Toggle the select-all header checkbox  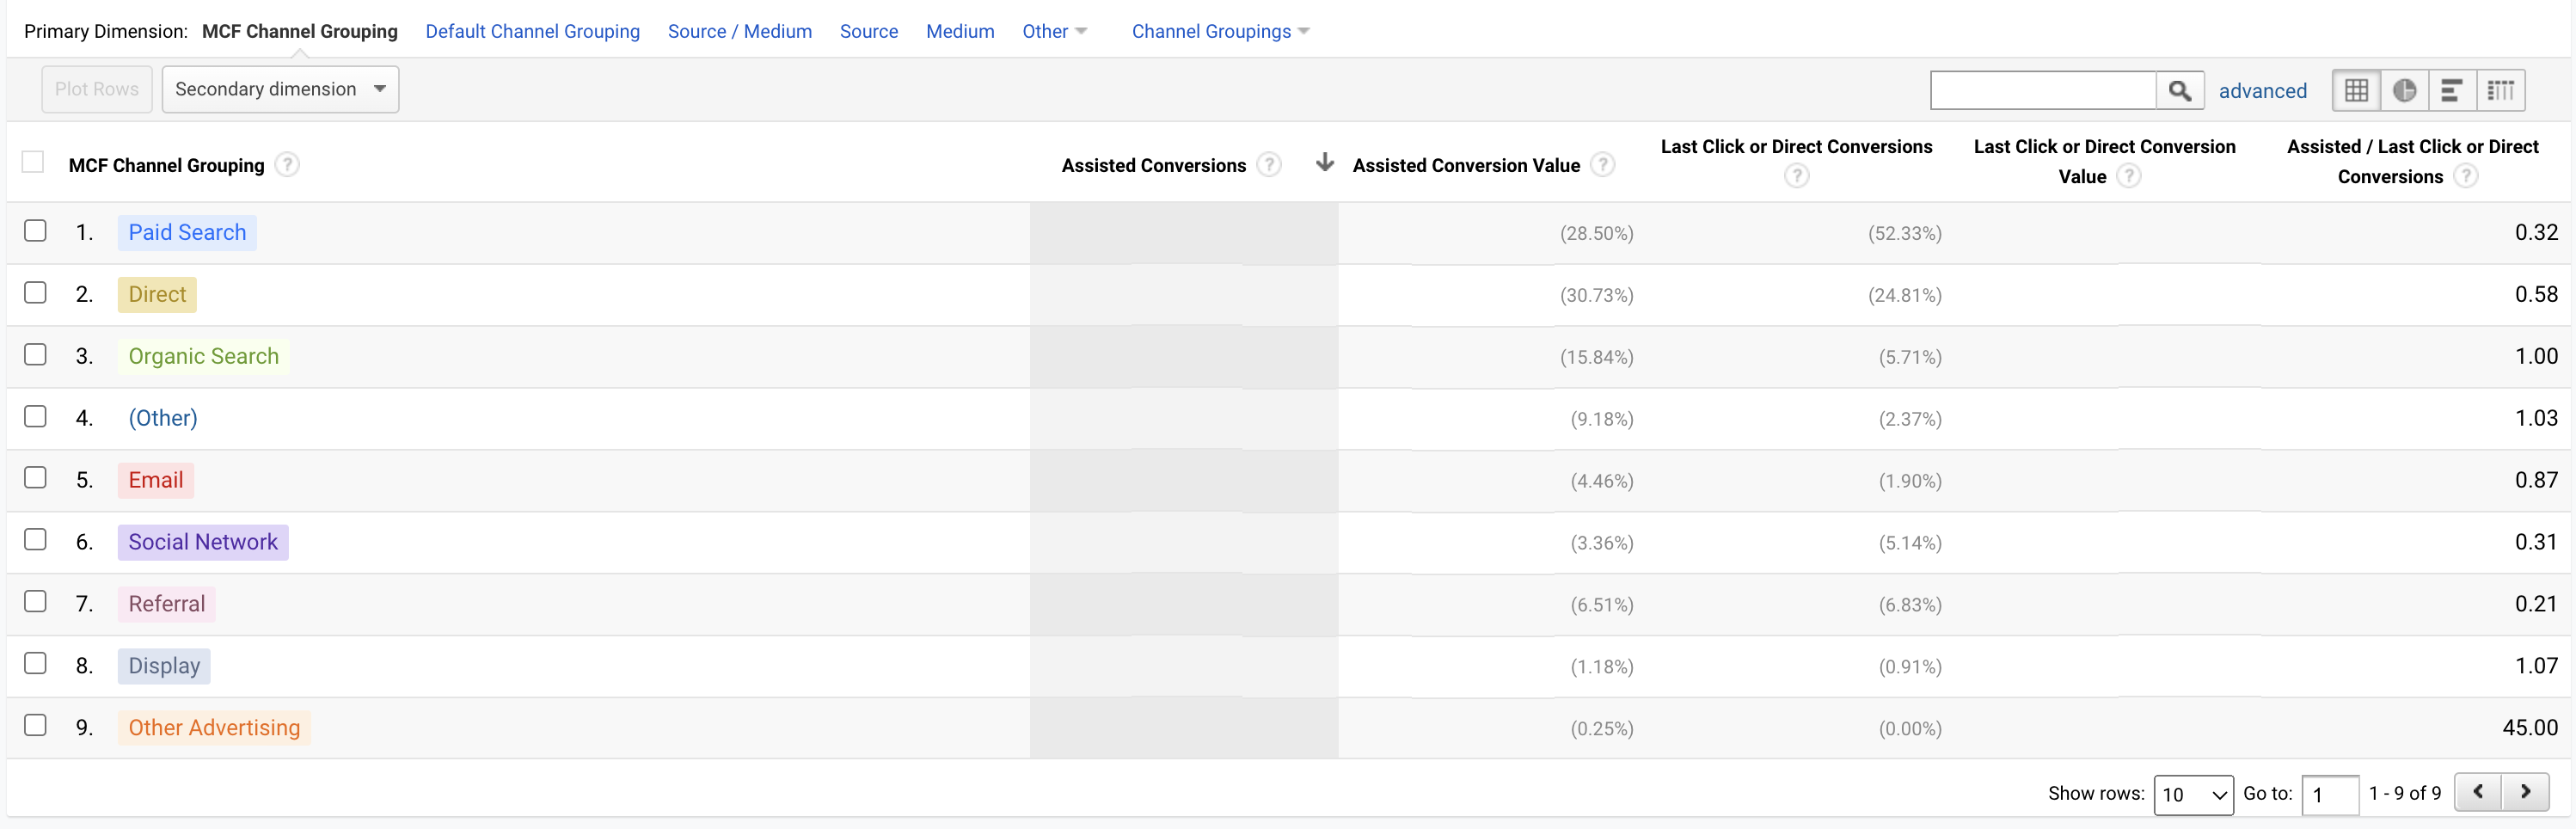tap(33, 162)
